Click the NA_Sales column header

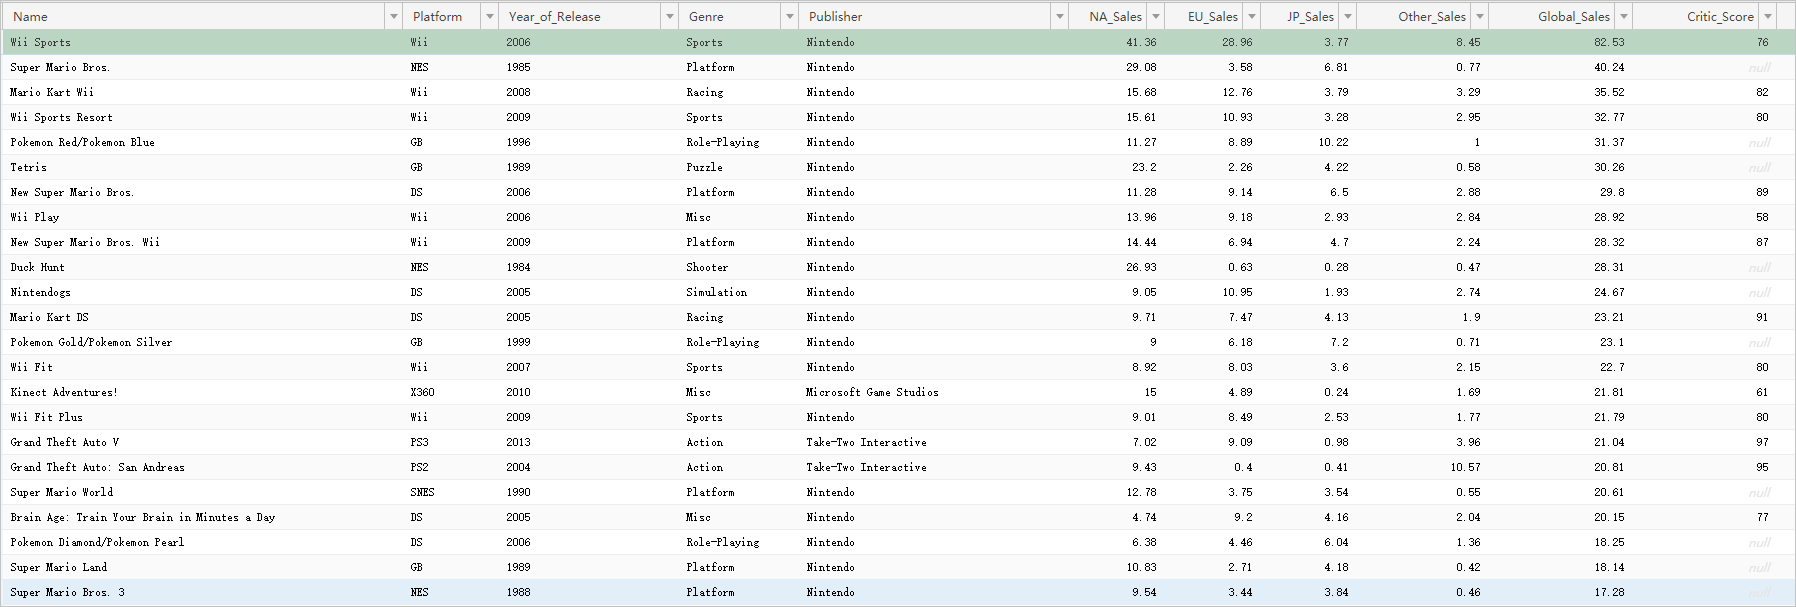[1115, 16]
